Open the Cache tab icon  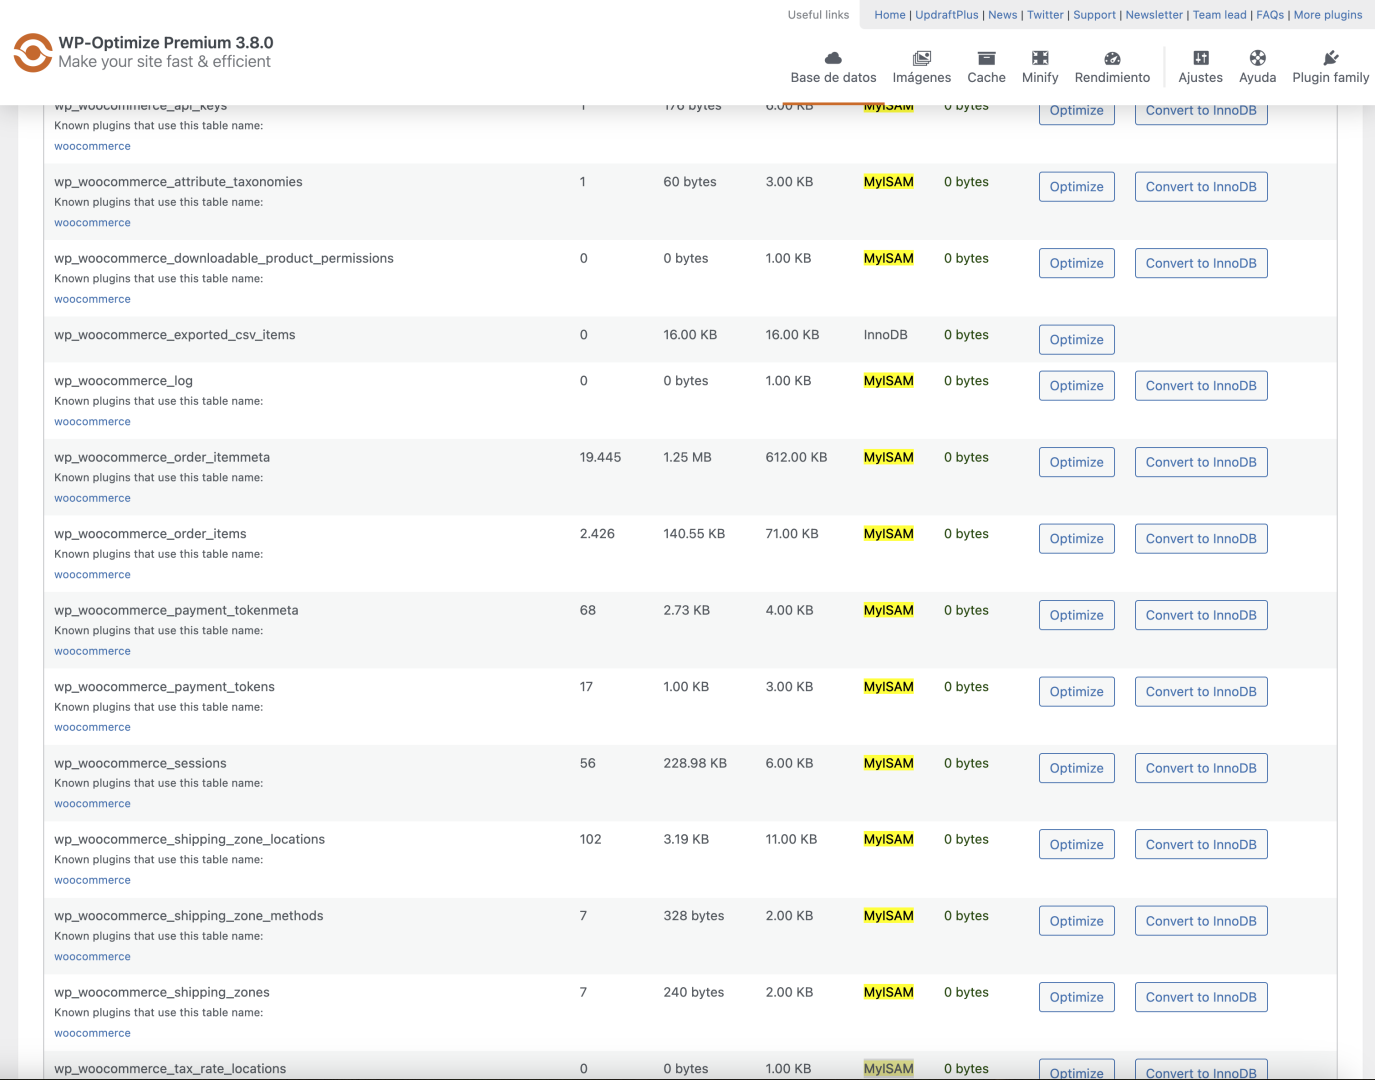[986, 58]
